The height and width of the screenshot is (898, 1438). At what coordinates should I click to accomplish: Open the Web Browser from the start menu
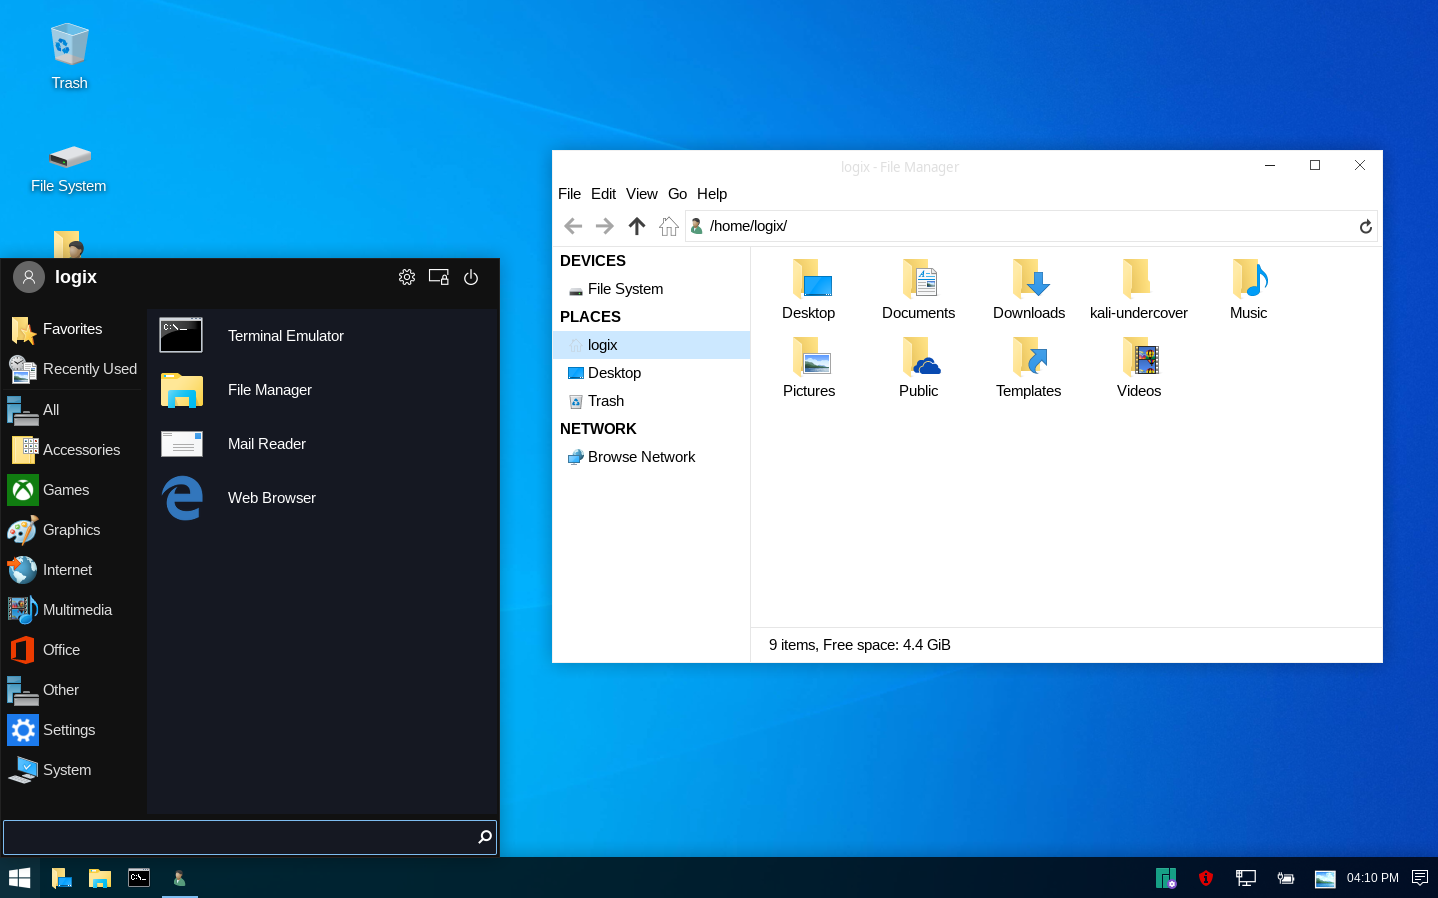271,497
